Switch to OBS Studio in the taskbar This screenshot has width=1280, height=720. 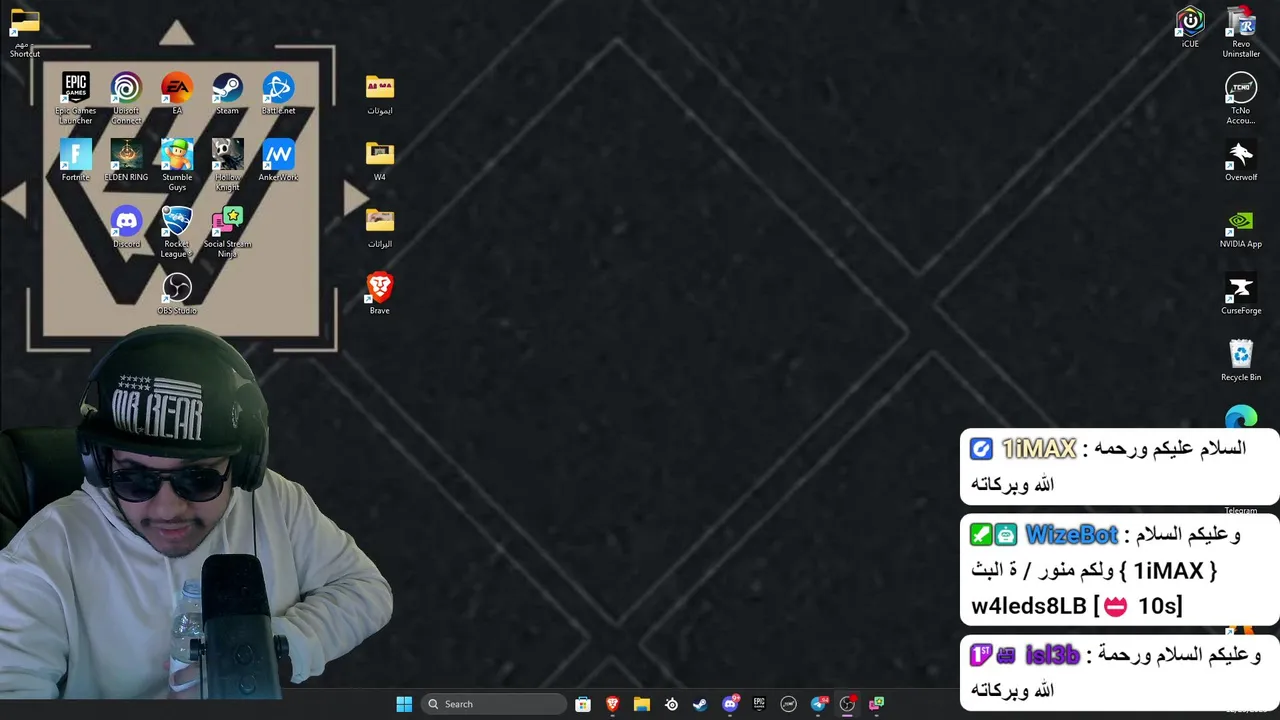(847, 704)
